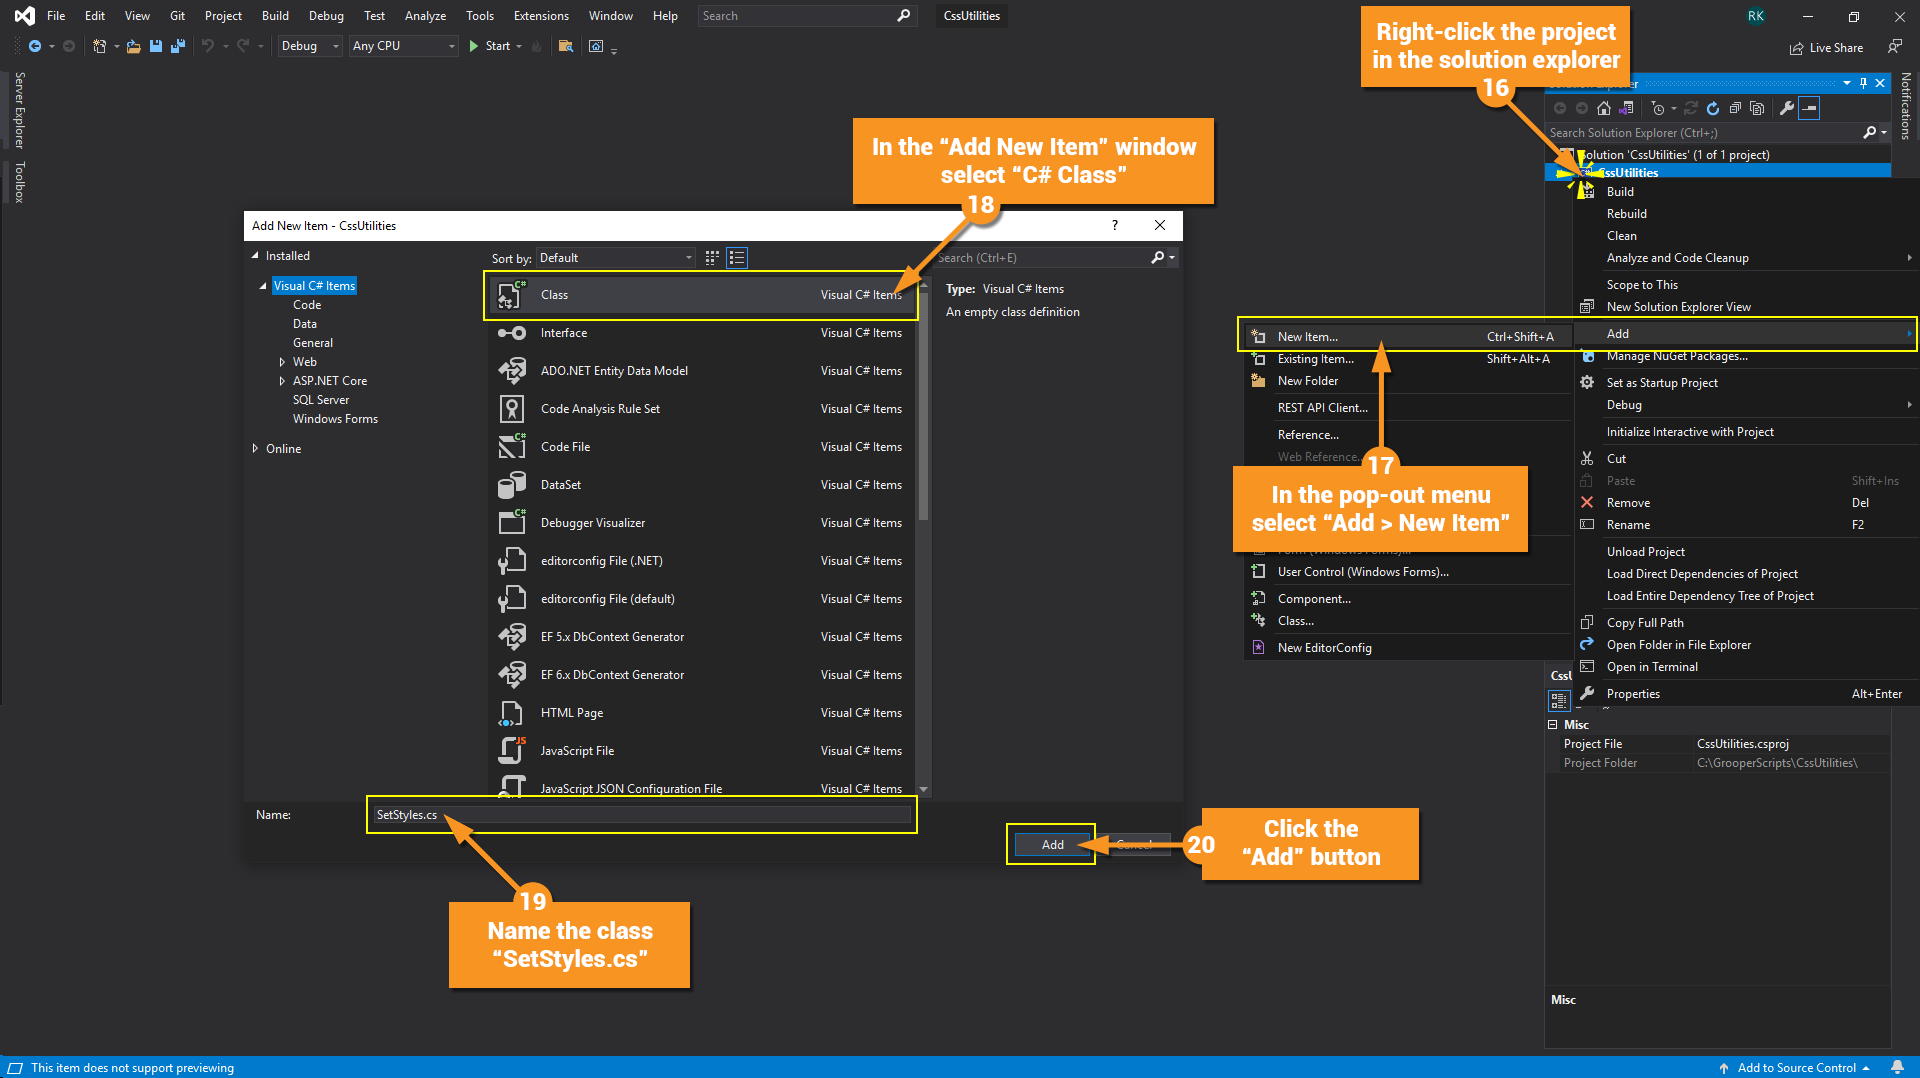Click the Save All toolbar icon
Image resolution: width=1920 pixels, height=1078 pixels.
click(x=178, y=46)
